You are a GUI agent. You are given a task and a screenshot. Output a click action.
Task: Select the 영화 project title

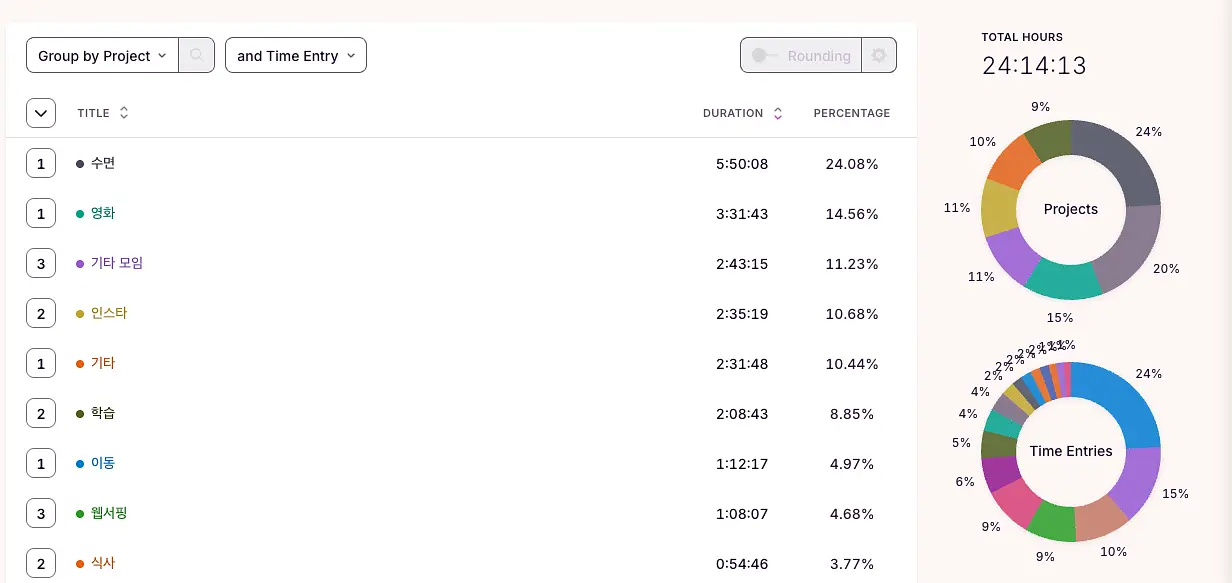103,213
